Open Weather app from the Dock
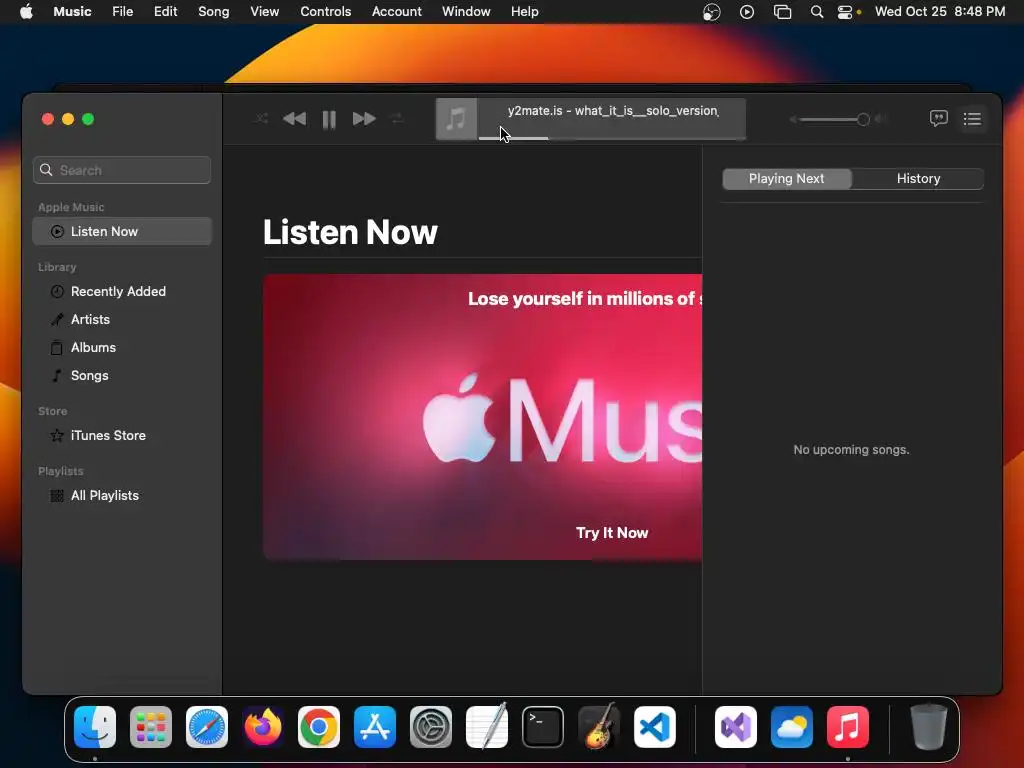Image resolution: width=1024 pixels, height=768 pixels. [x=792, y=727]
